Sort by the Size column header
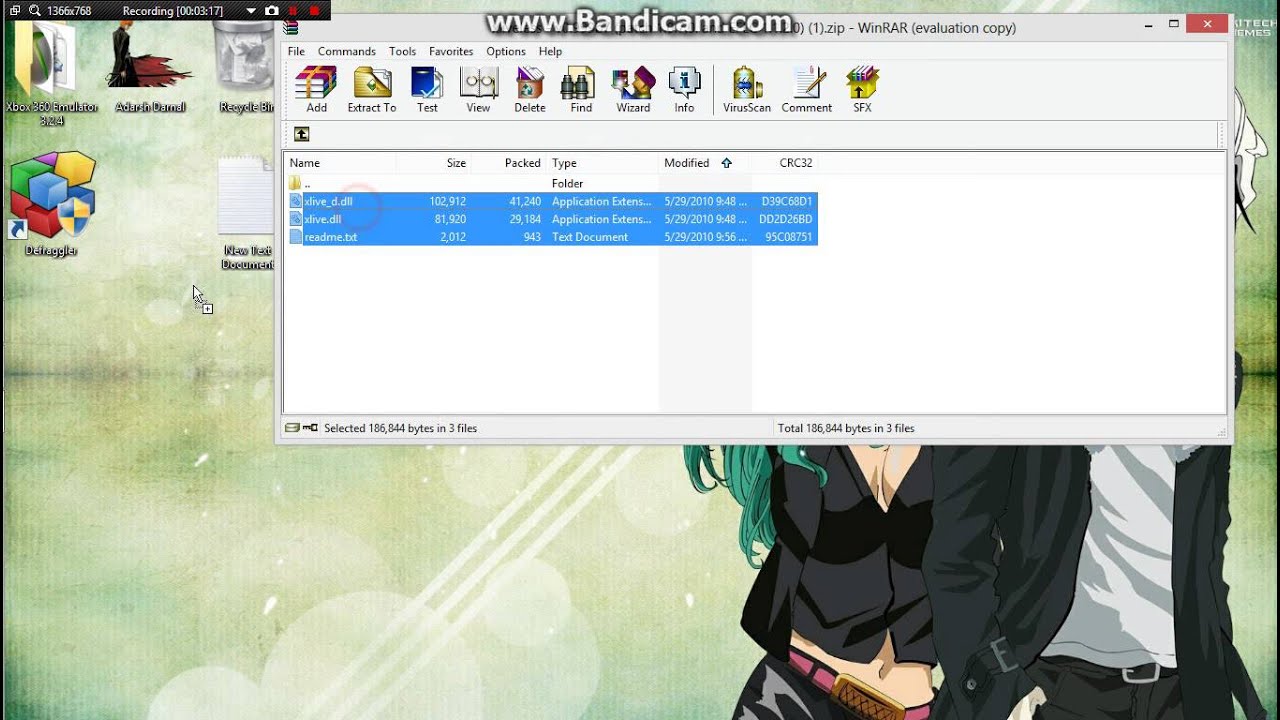 (433, 163)
